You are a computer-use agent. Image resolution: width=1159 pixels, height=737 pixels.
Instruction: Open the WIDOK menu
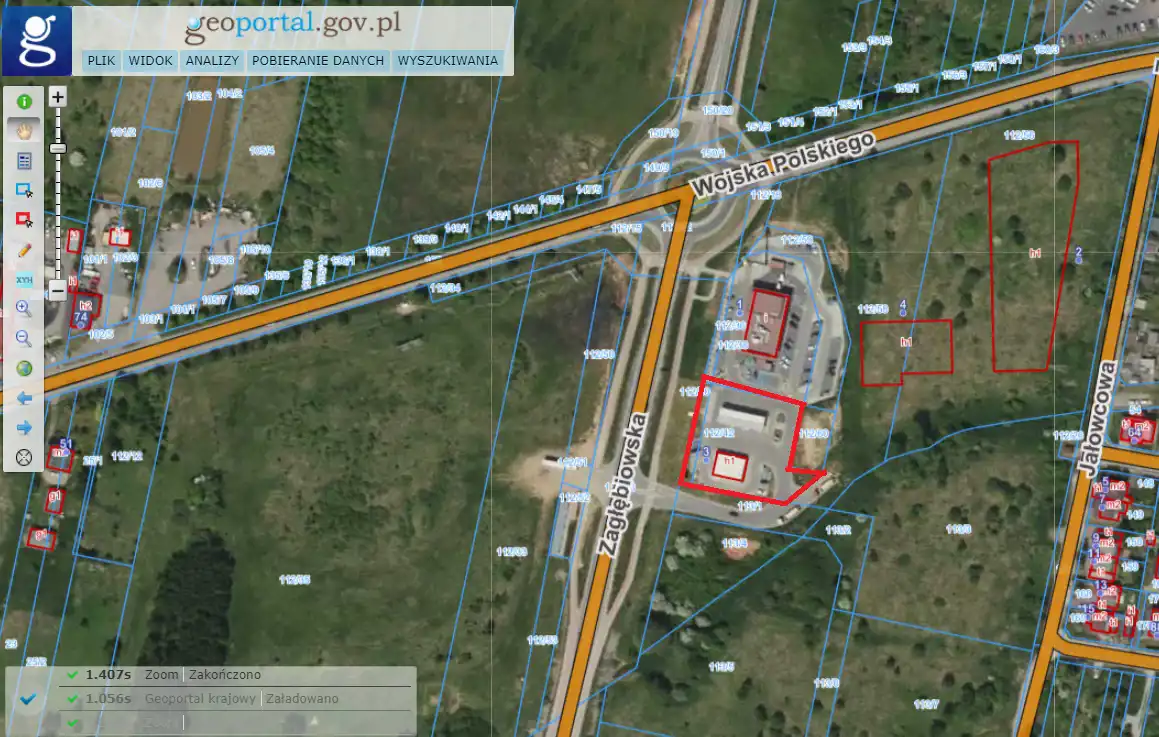(151, 61)
